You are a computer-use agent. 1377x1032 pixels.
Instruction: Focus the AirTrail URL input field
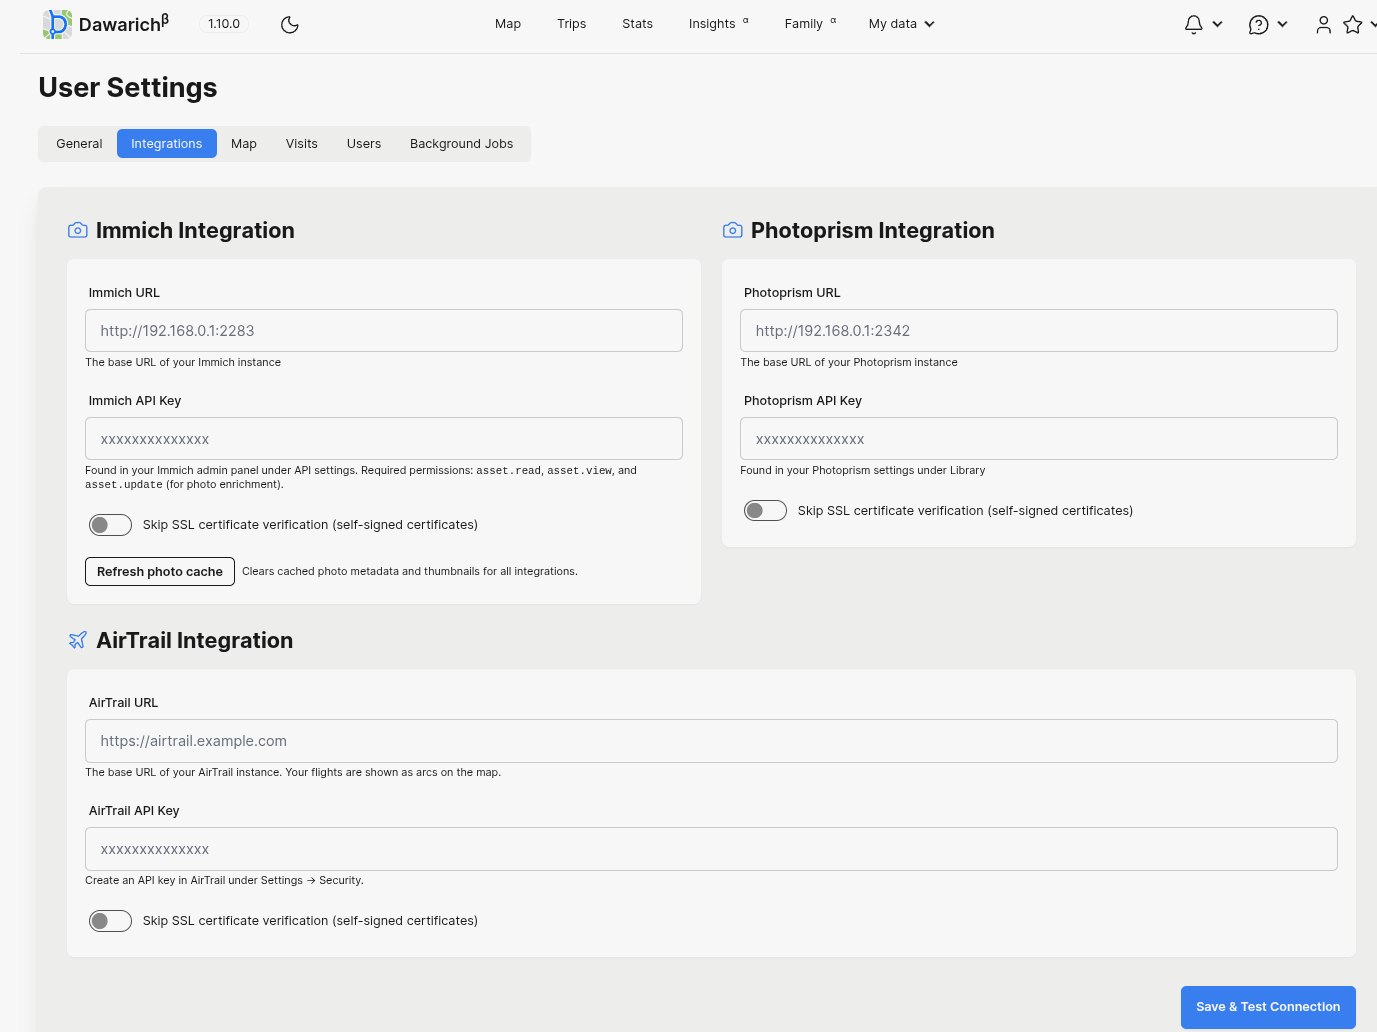tap(711, 741)
